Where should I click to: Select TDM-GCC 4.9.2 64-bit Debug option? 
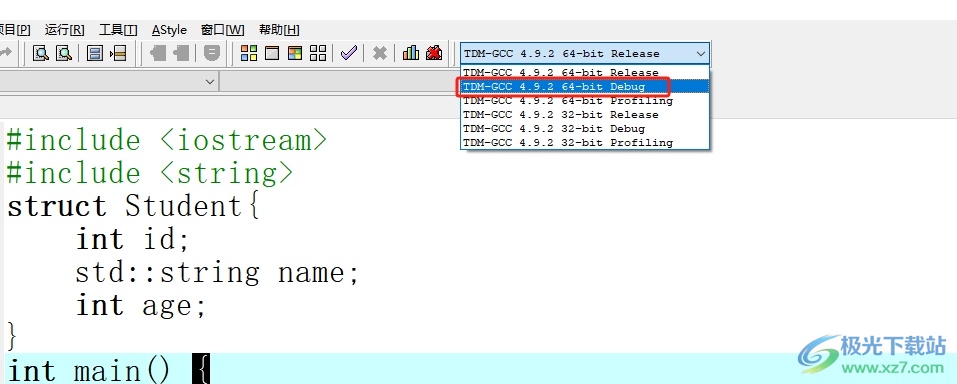click(x=585, y=87)
